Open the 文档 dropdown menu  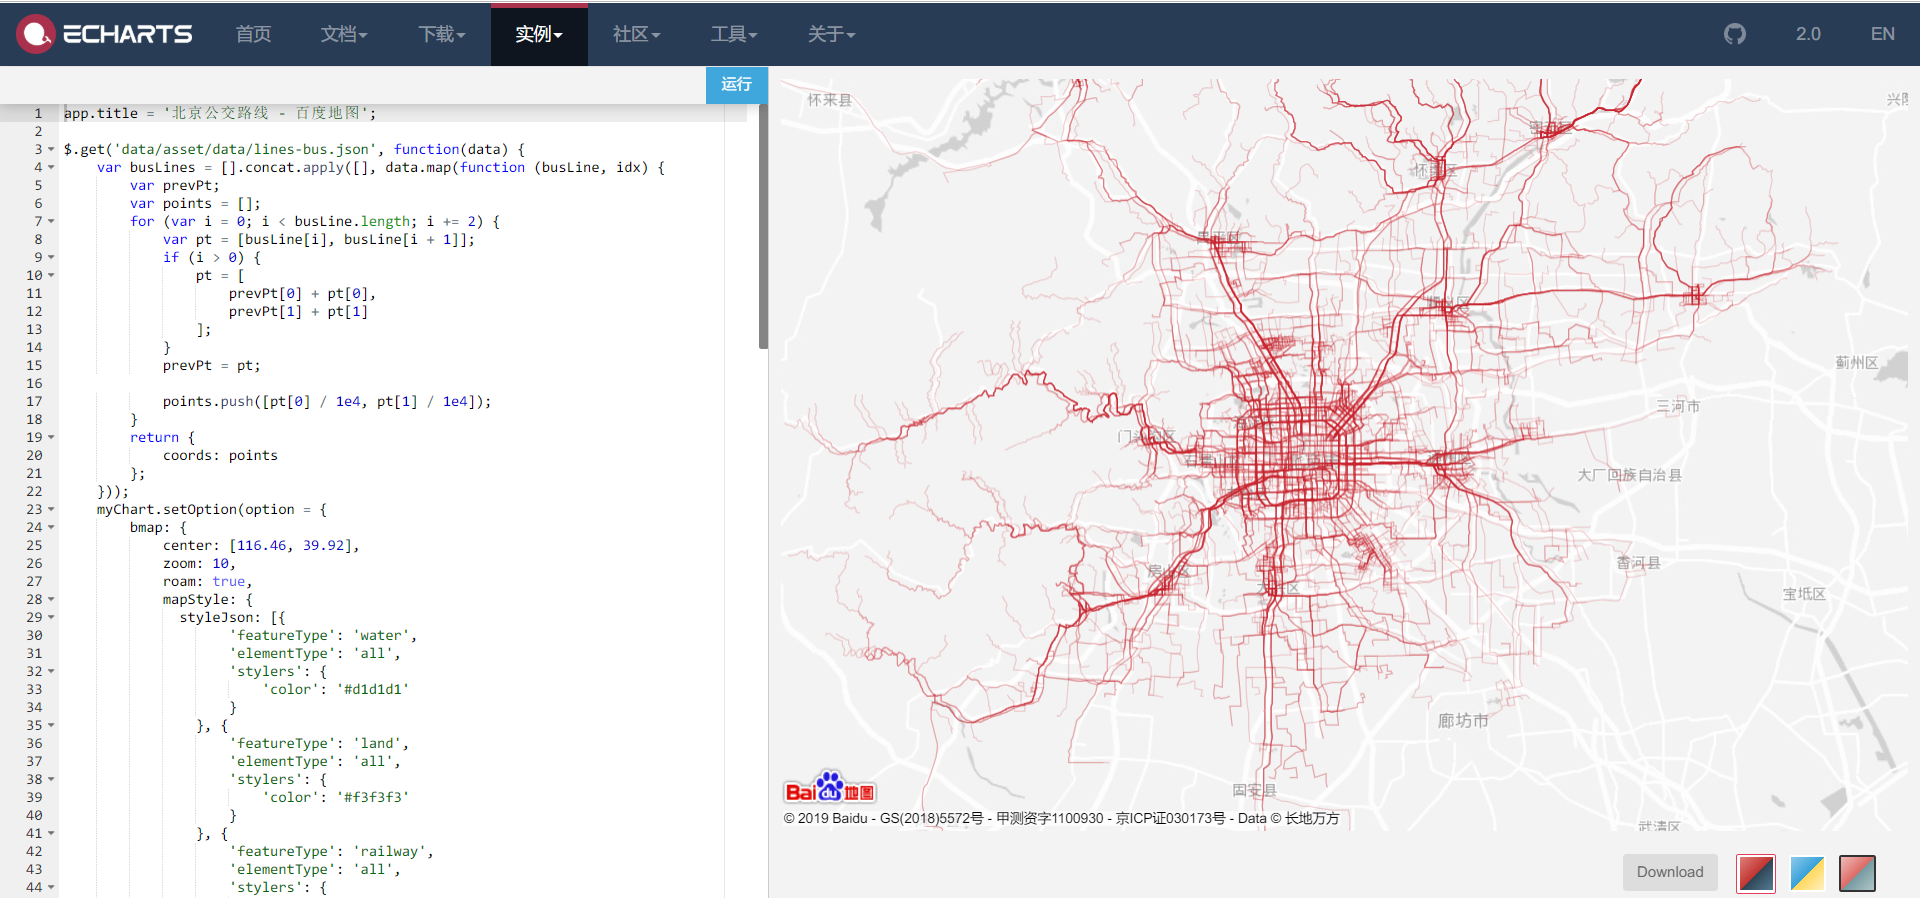[344, 34]
